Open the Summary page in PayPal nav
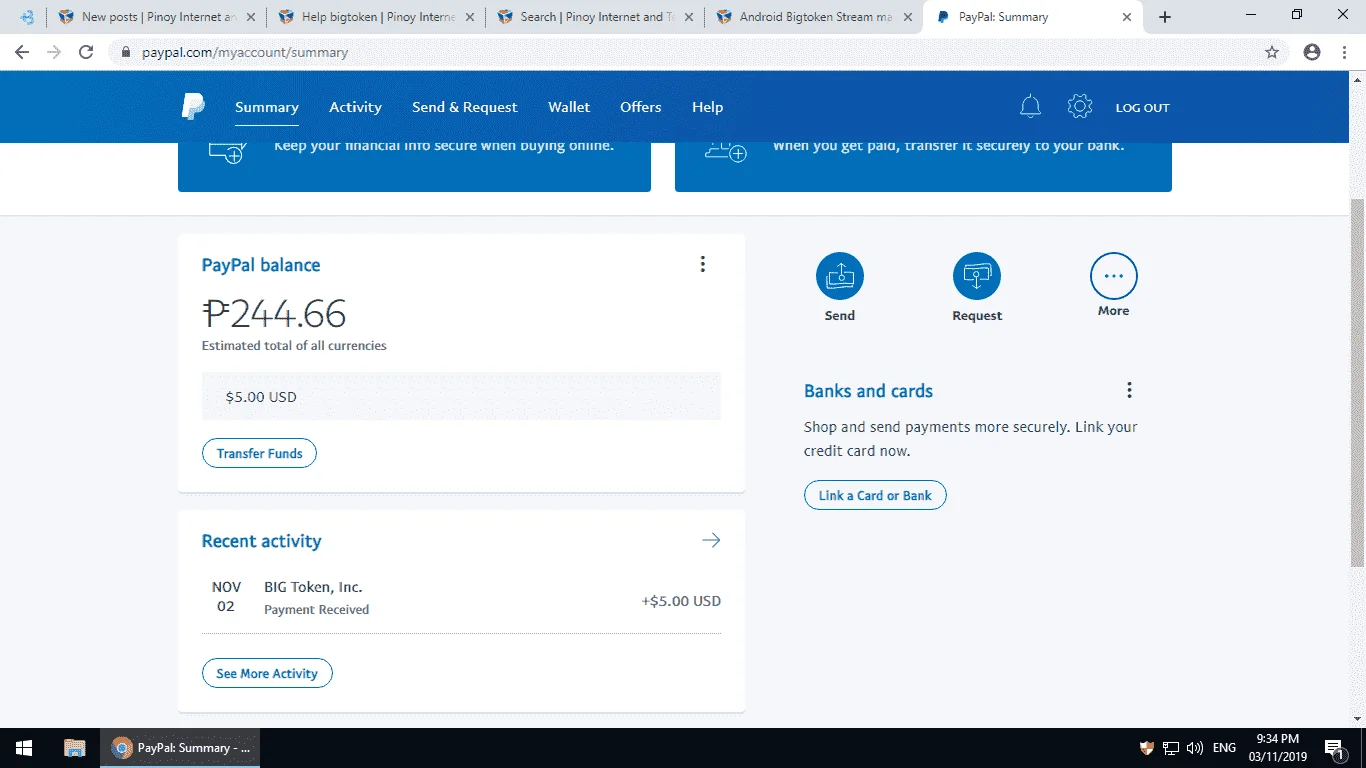This screenshot has height=768, width=1366. (x=267, y=108)
